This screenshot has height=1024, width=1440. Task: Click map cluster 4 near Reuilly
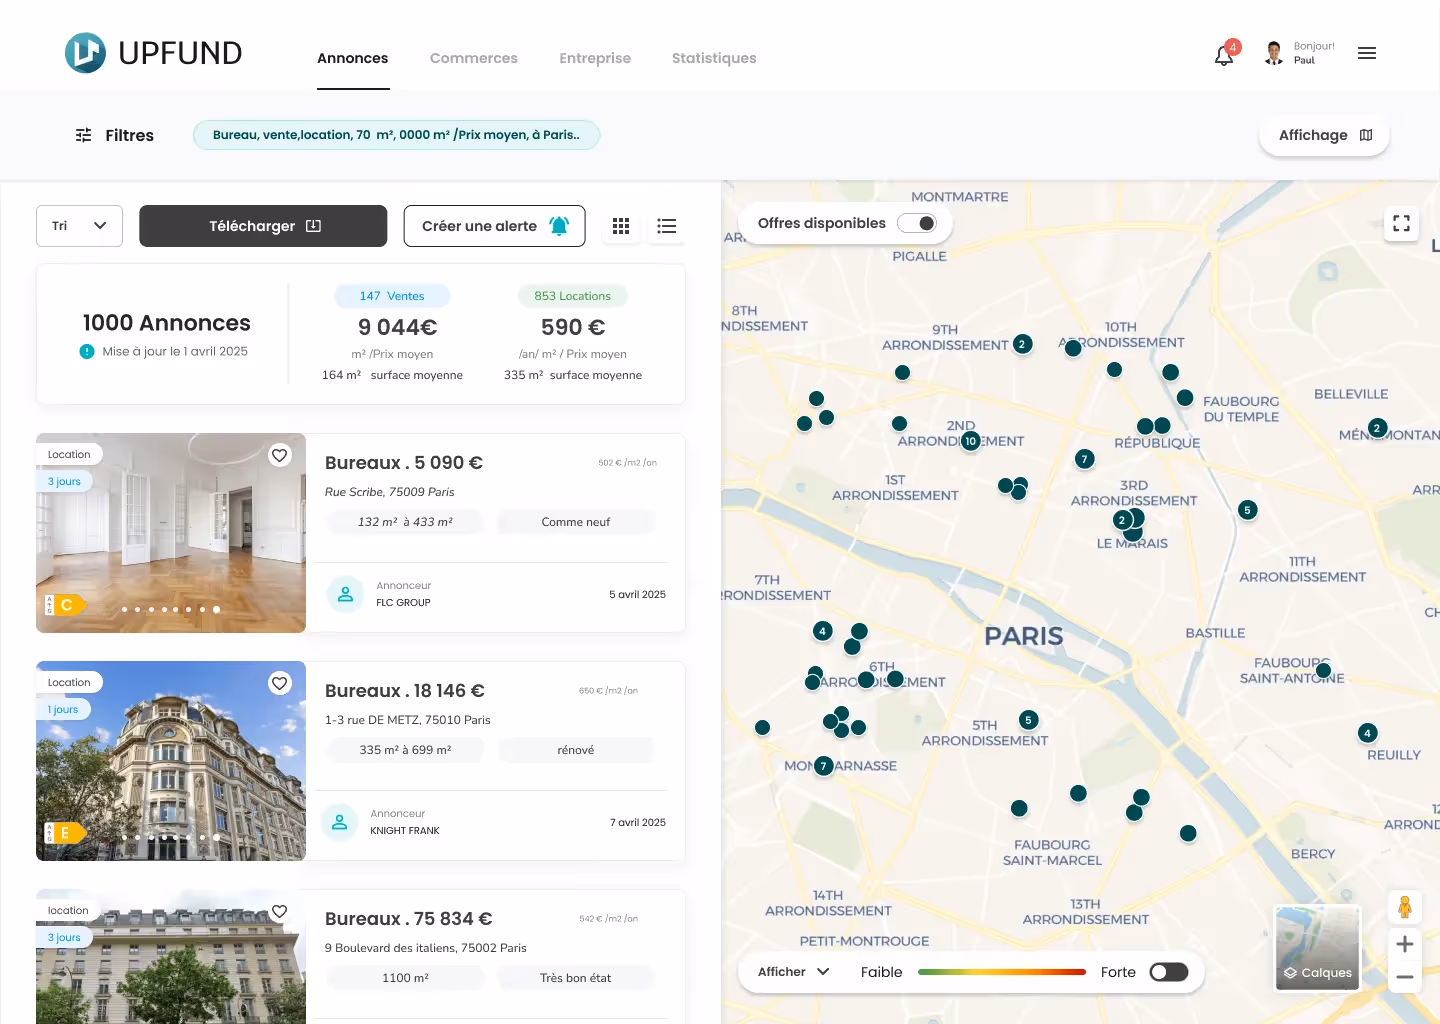click(1368, 733)
